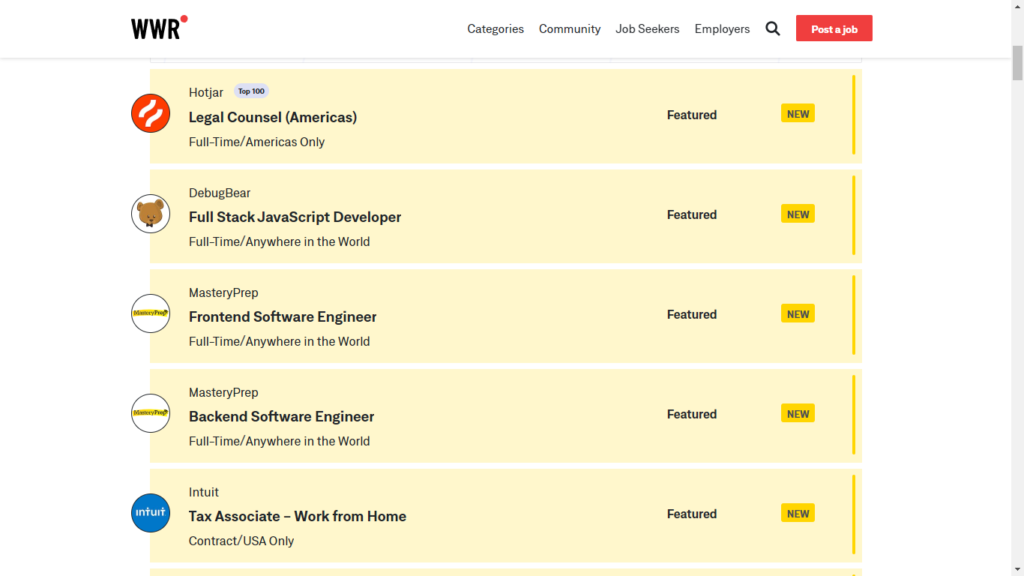Open the Legal Counsel (Americas) listing
This screenshot has width=1024, height=576.
click(272, 117)
